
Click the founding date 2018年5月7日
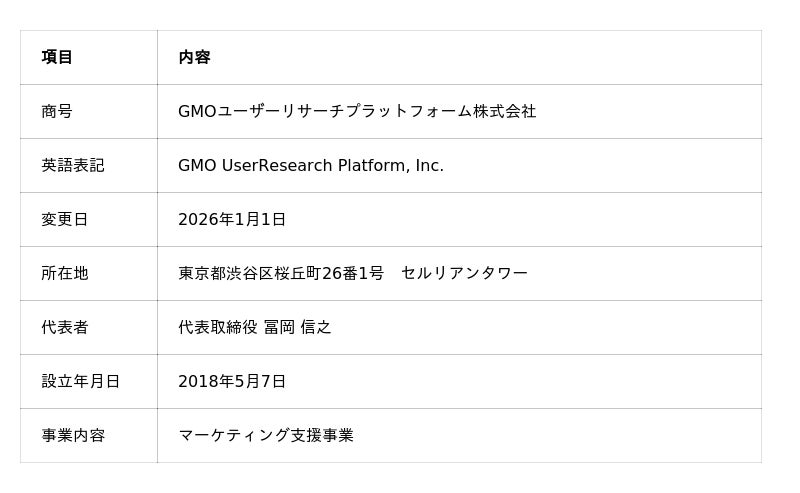pos(232,382)
